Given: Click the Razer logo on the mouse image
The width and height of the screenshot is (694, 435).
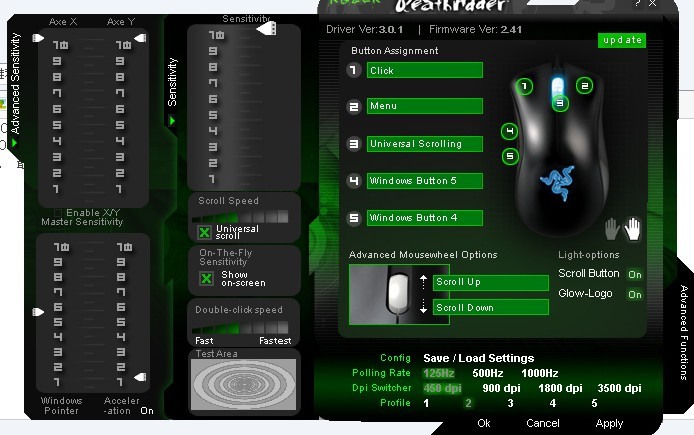Looking at the screenshot, I should coord(558,183).
